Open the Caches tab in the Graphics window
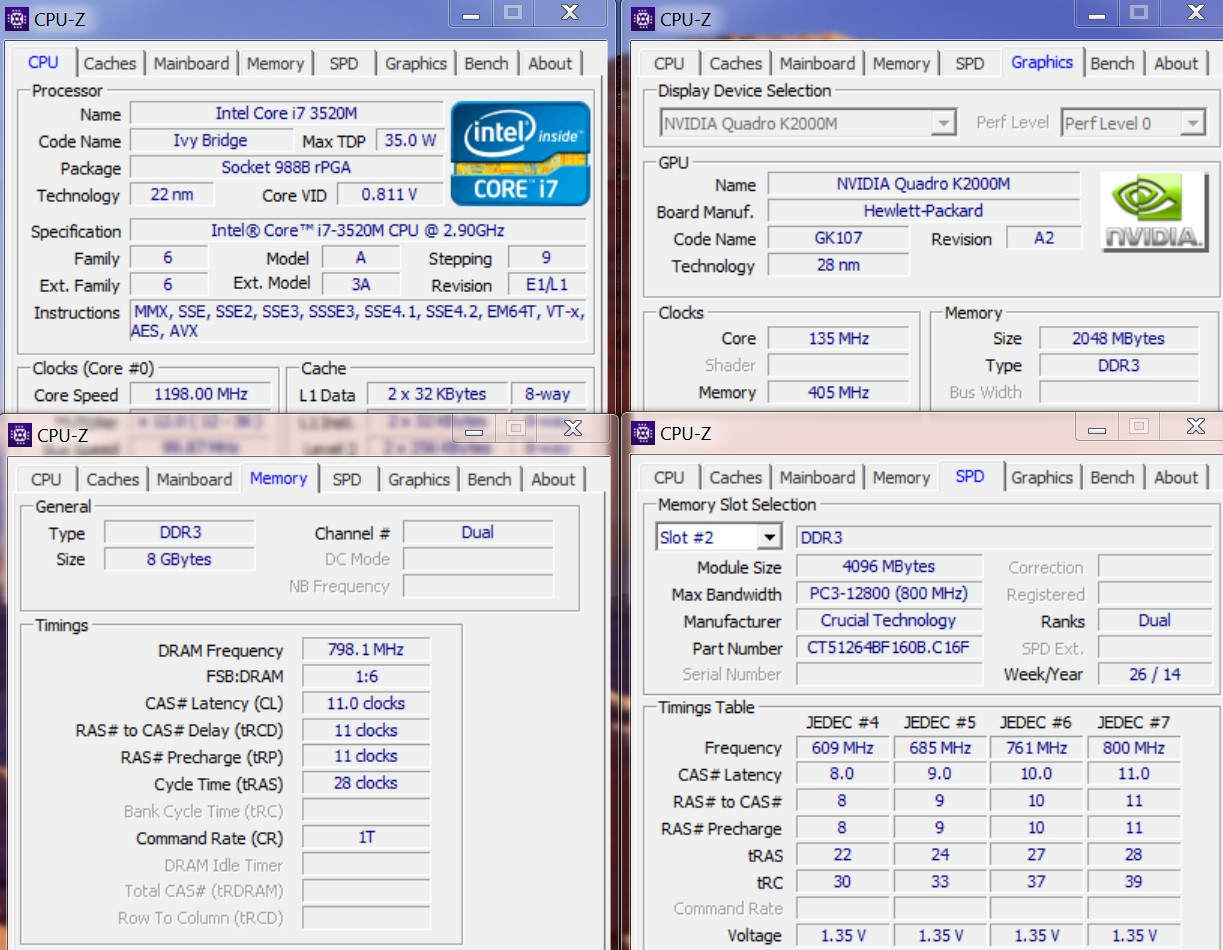The image size is (1223, 950). pos(735,63)
